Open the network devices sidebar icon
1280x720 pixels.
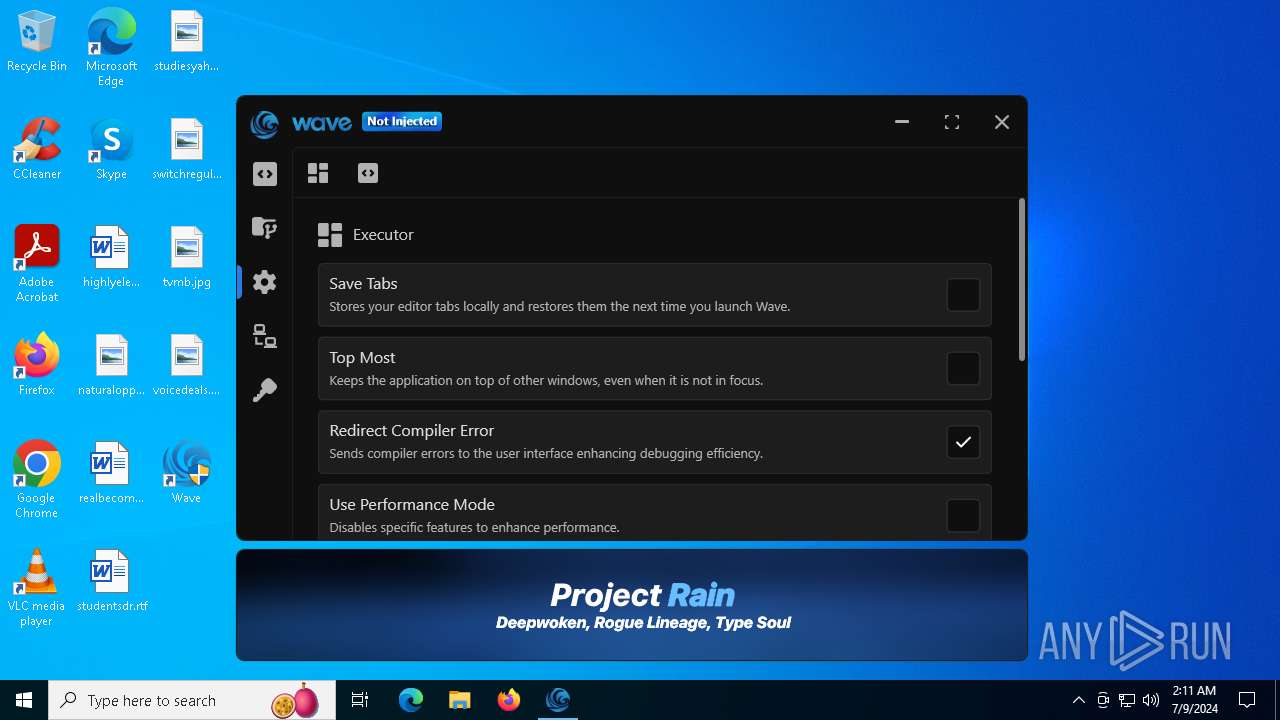pyautogui.click(x=265, y=336)
